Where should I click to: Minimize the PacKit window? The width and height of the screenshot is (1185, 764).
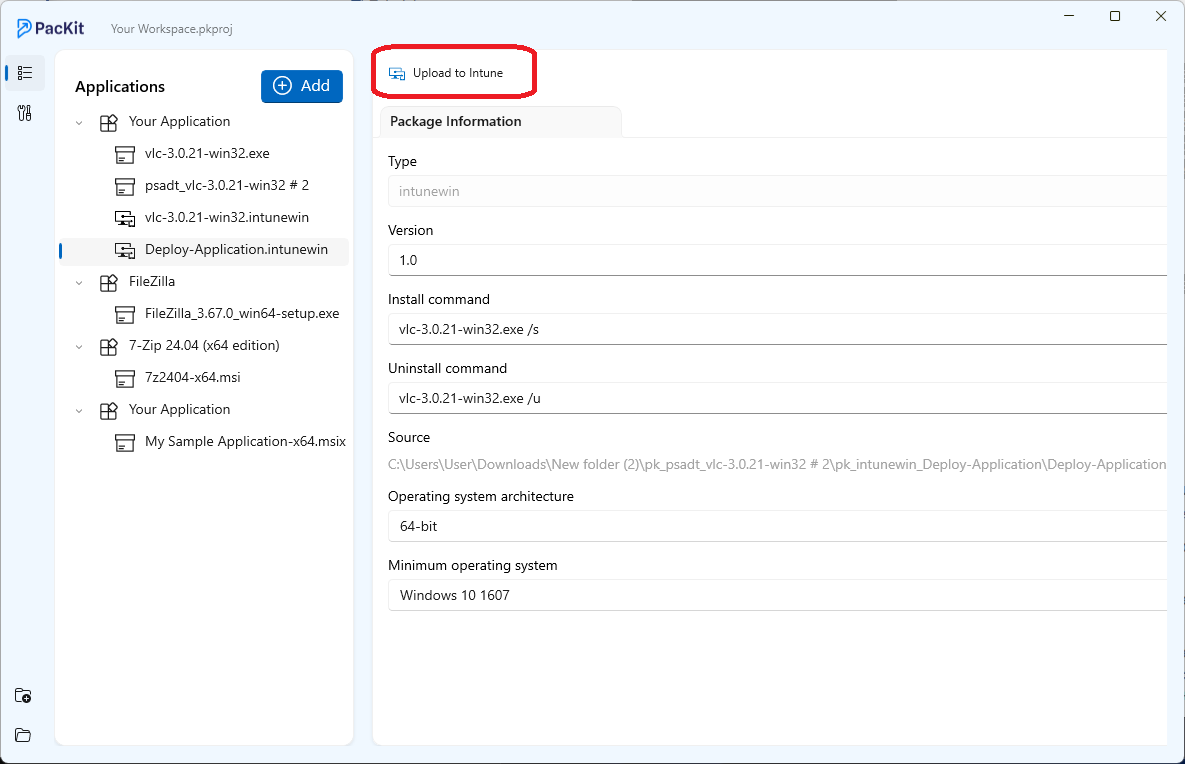1069,16
